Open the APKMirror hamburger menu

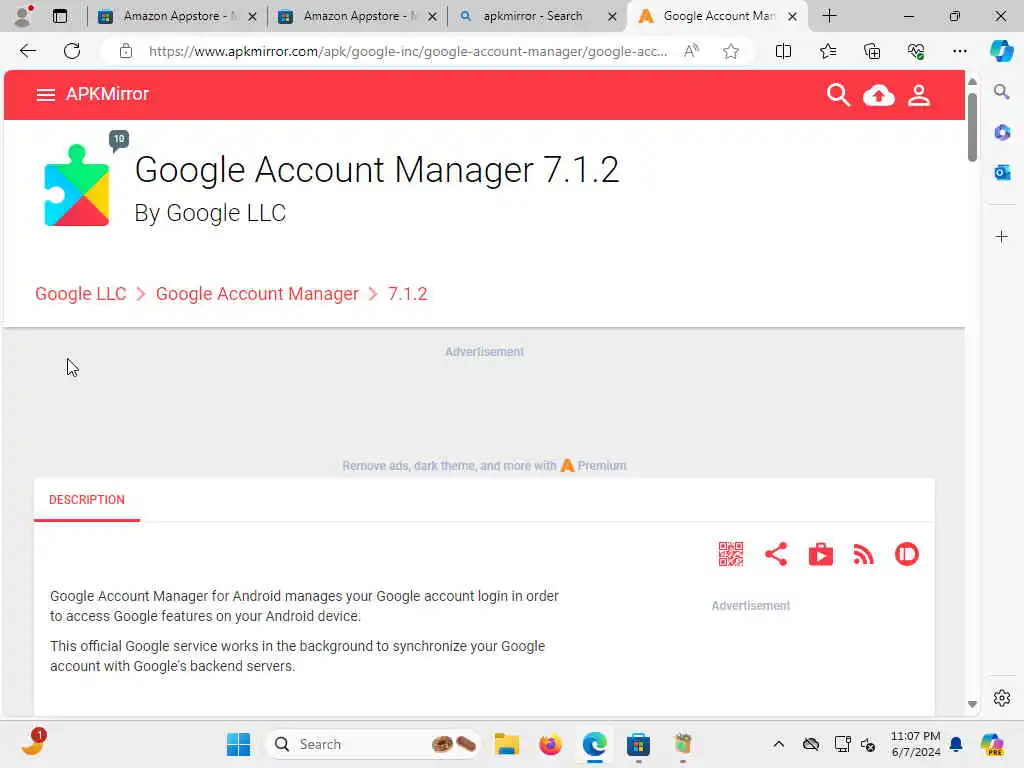pyautogui.click(x=45, y=95)
